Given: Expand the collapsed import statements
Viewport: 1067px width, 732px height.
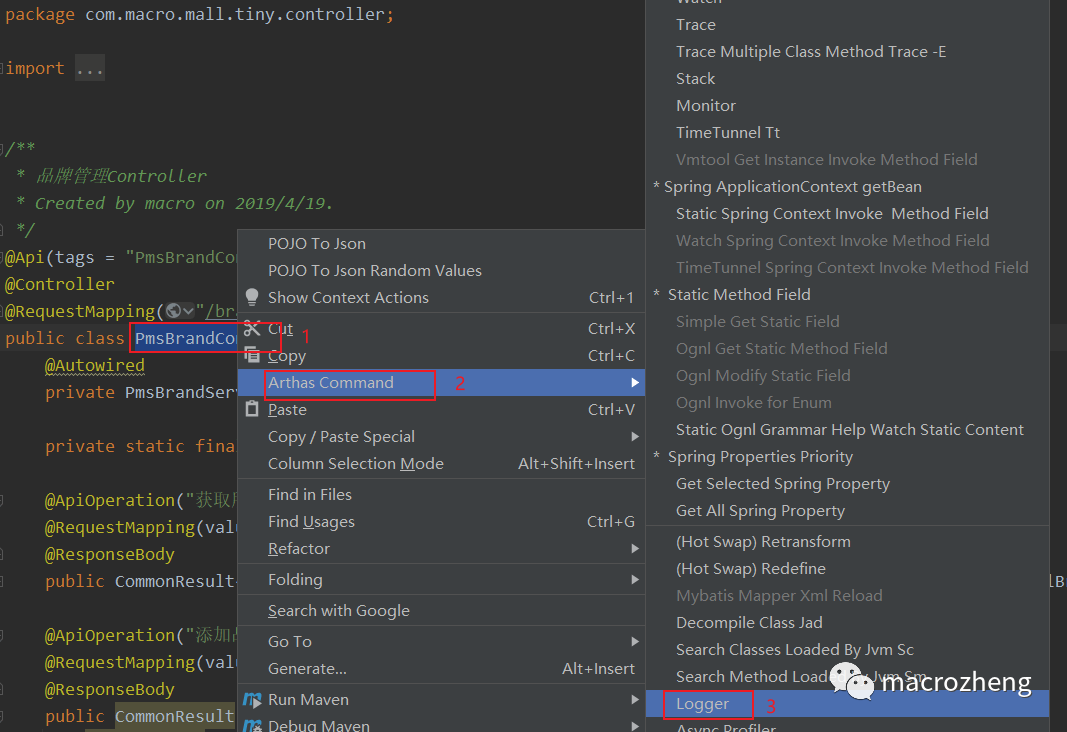Looking at the screenshot, I should point(89,68).
